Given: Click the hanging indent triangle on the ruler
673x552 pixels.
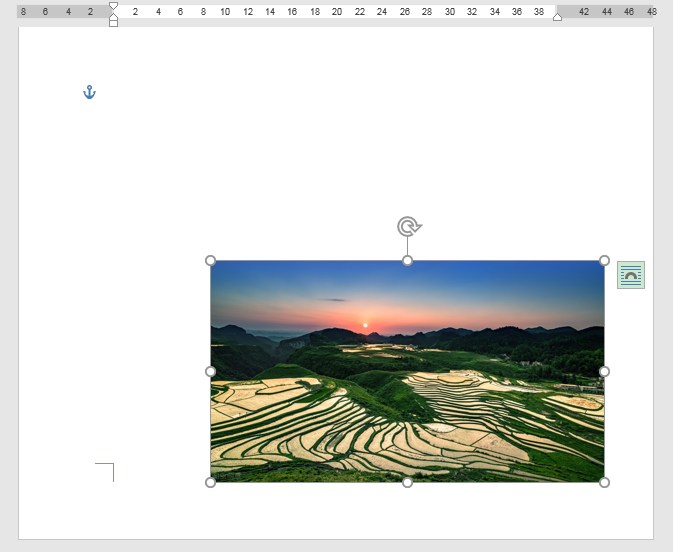Looking at the screenshot, I should (x=113, y=16).
